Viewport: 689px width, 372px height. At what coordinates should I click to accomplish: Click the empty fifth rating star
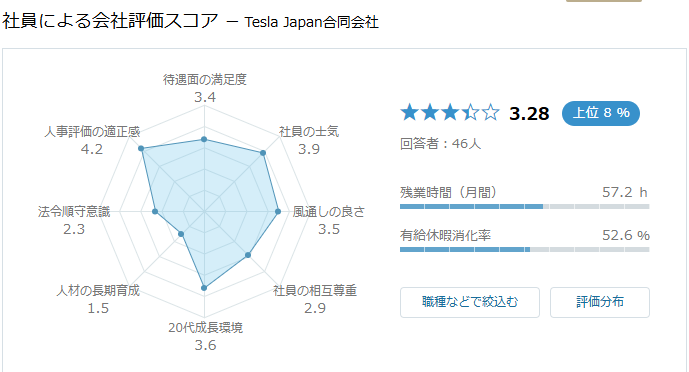click(490, 112)
